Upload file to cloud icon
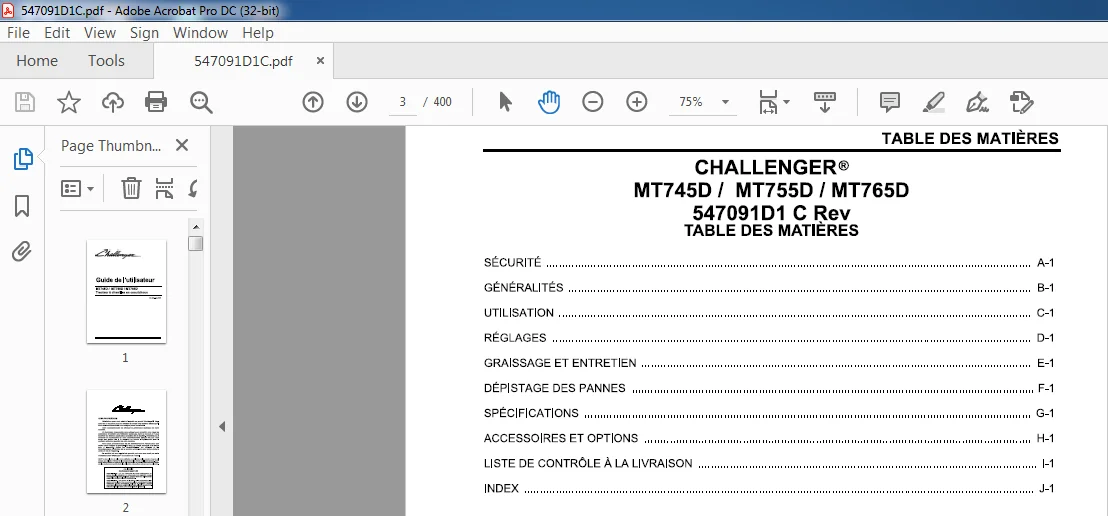Image resolution: width=1108 pixels, height=516 pixels. tap(112, 102)
